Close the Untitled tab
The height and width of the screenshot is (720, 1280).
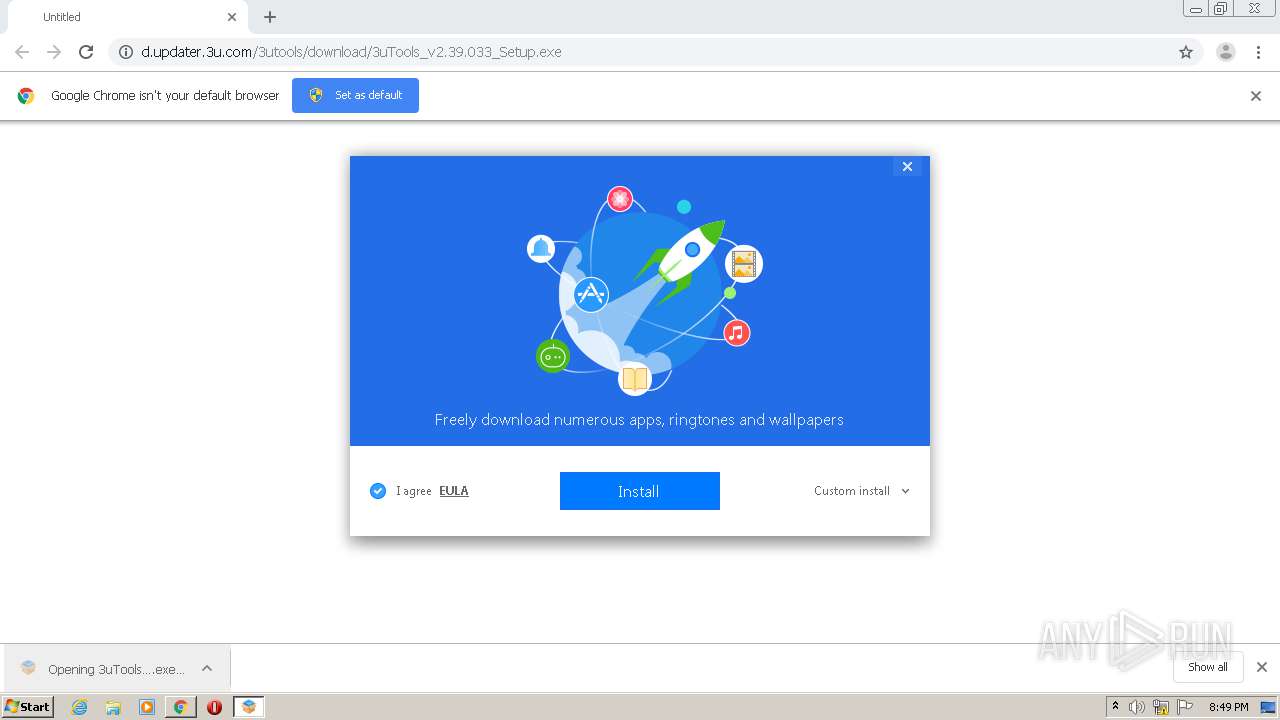point(232,17)
